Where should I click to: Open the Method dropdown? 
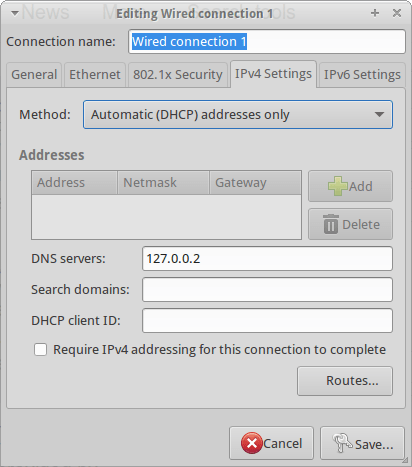(238, 115)
